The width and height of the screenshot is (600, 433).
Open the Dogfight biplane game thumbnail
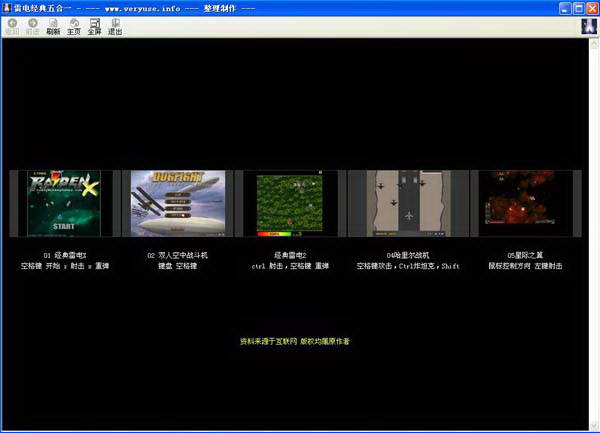[x=178, y=203]
